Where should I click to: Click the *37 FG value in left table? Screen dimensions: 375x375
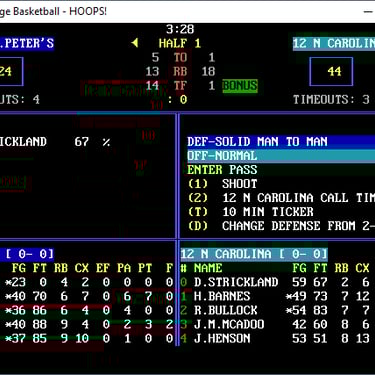(x=15, y=338)
